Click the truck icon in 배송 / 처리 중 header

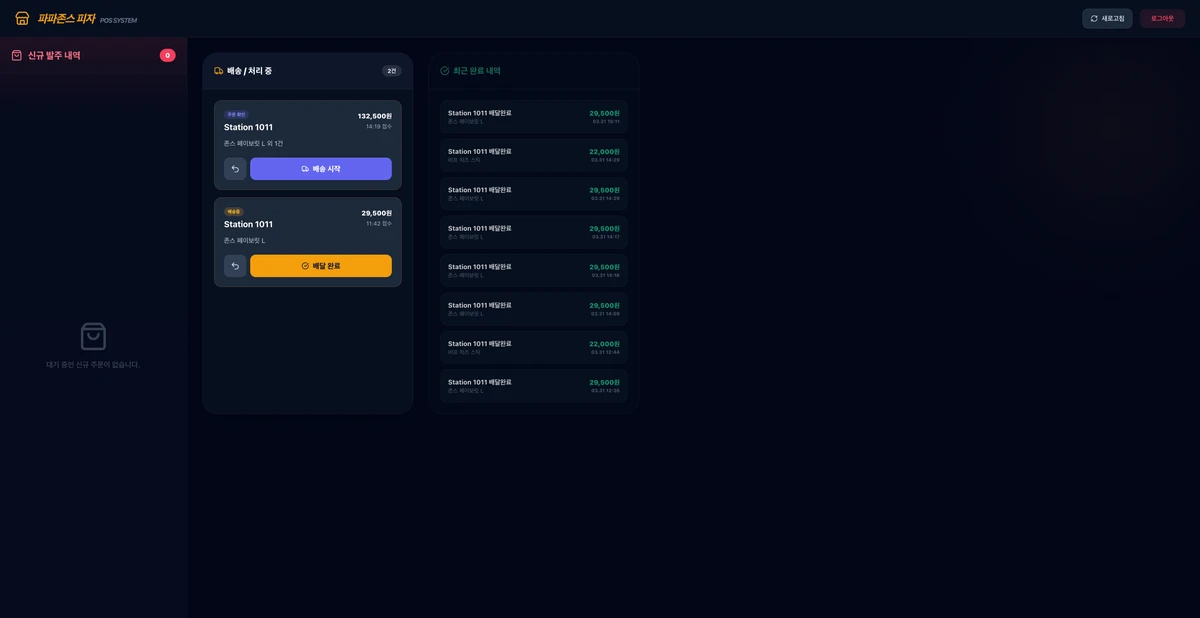point(219,71)
